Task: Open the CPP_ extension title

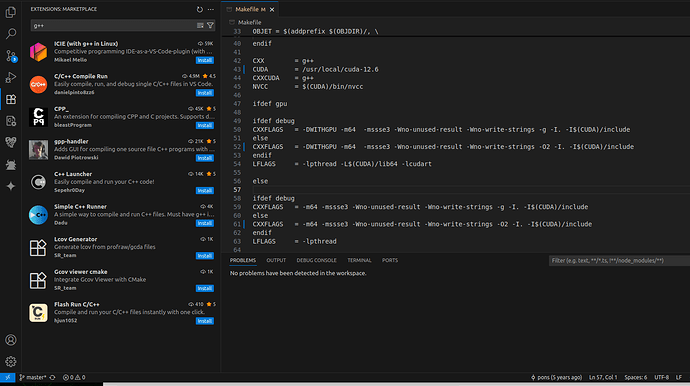Action: point(61,109)
